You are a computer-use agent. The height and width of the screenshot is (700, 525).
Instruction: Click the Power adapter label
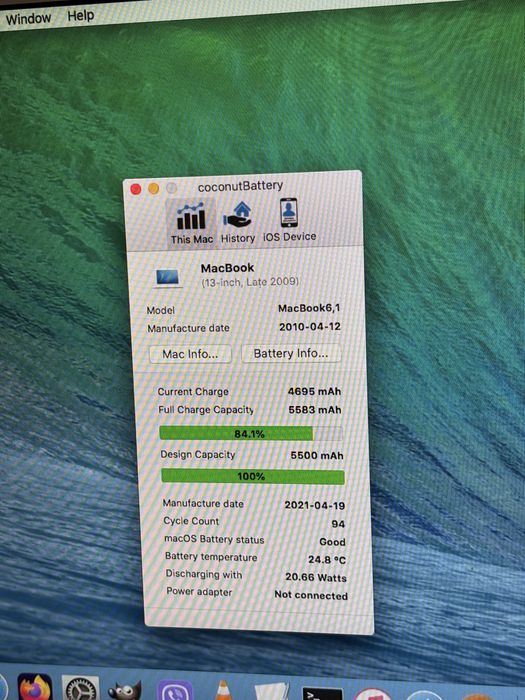(x=199, y=592)
